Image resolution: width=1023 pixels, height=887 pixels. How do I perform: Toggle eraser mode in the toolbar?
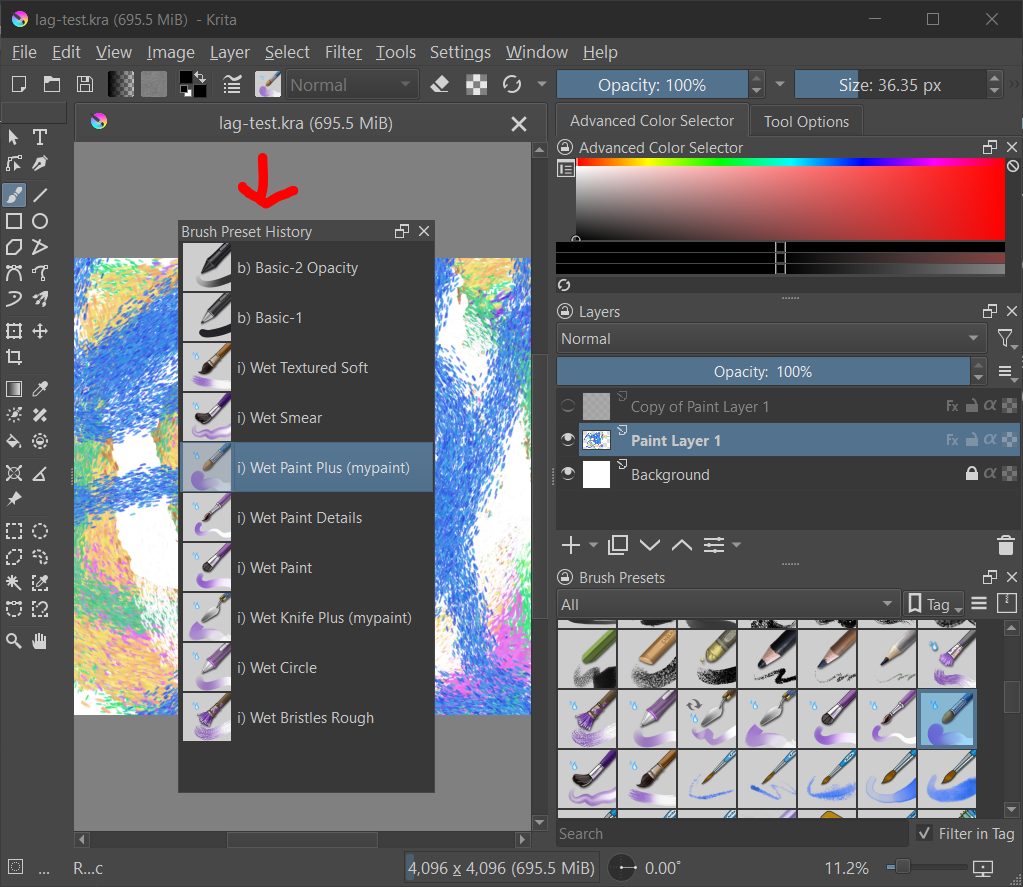(439, 85)
